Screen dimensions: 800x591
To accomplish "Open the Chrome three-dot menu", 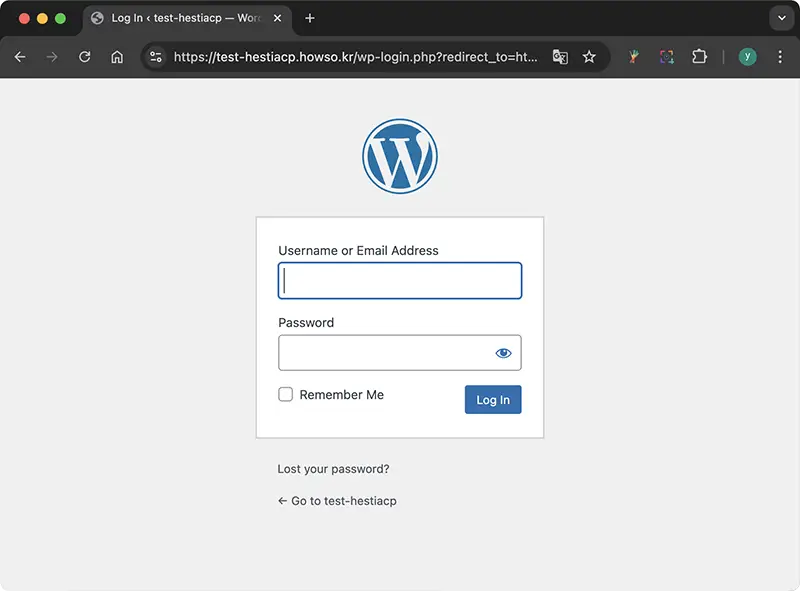I will [780, 57].
